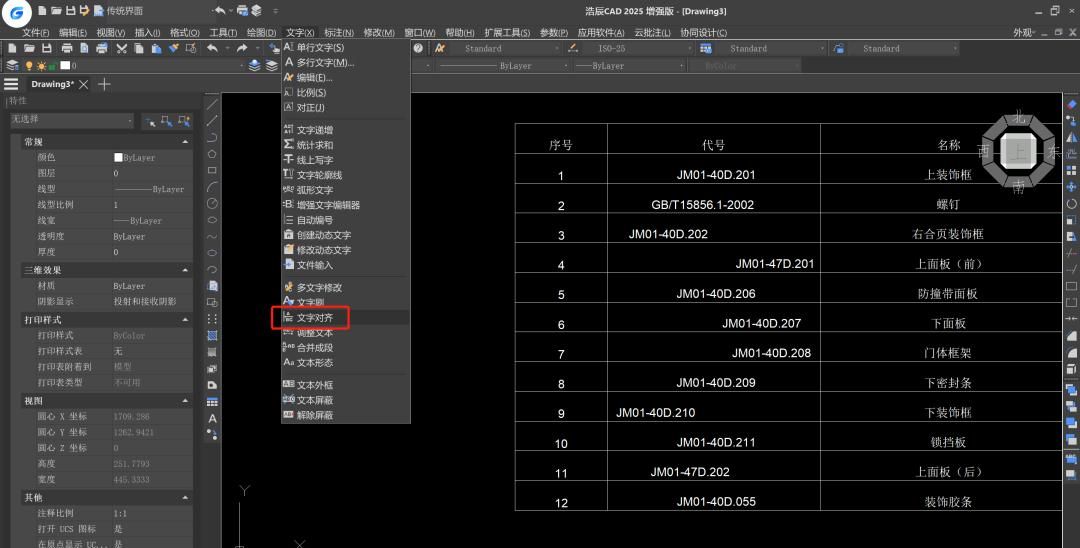Click the table style icon
The image size is (1080, 548).
[x=706, y=48]
